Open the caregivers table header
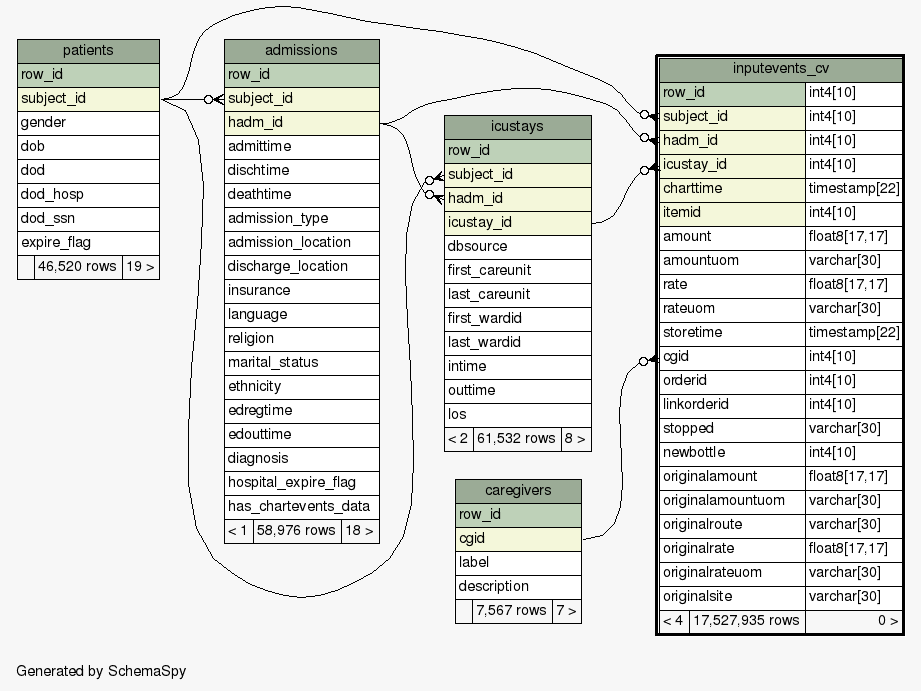The image size is (921, 691). pyautogui.click(x=518, y=491)
